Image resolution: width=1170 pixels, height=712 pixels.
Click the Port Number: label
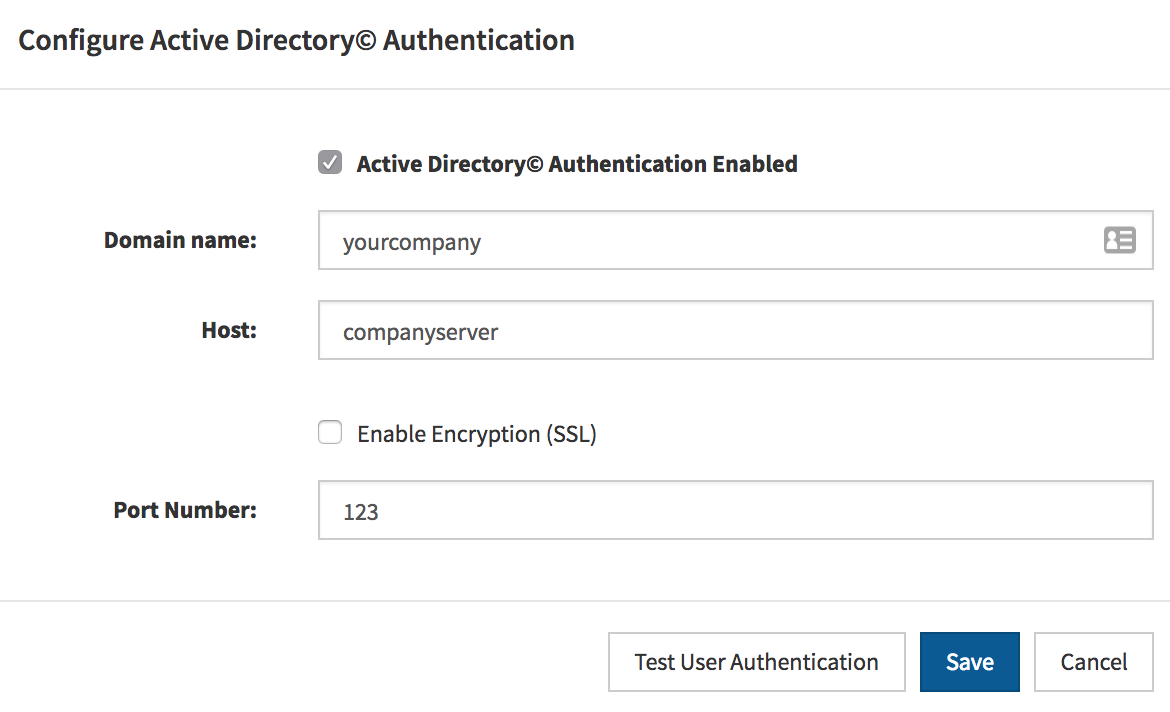tap(185, 510)
